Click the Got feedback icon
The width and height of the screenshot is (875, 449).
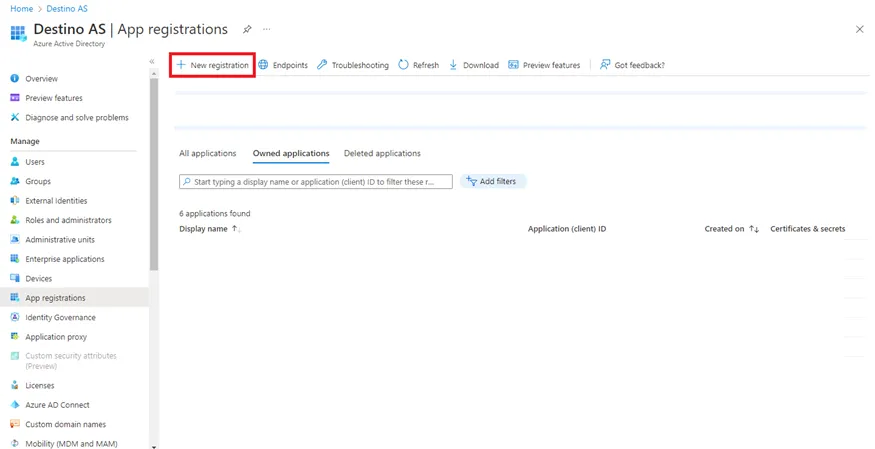point(605,65)
